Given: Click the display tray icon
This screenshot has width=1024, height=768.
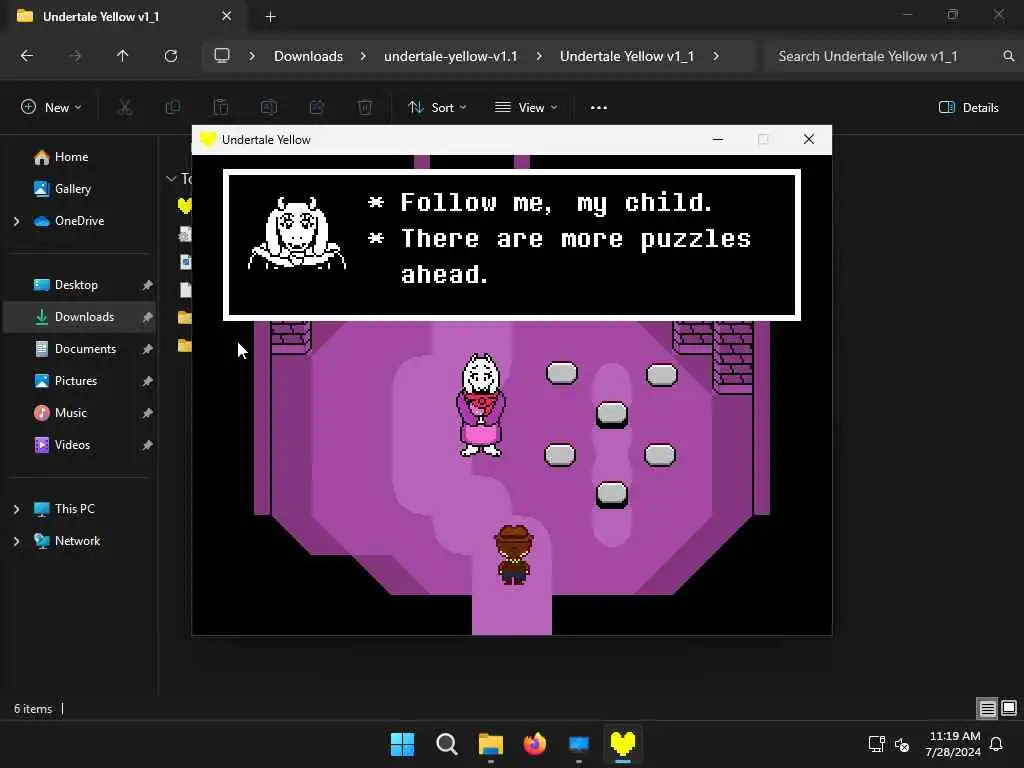Looking at the screenshot, I should pos(876,744).
